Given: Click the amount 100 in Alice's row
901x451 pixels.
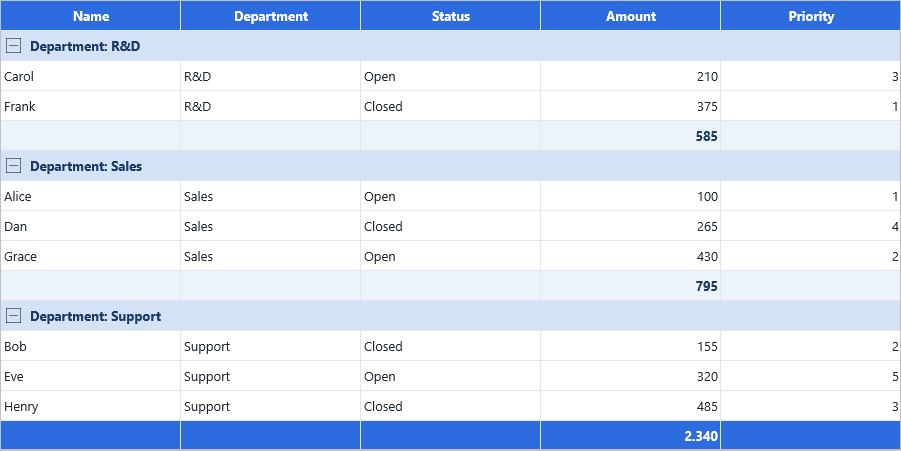Looking at the screenshot, I should (630, 196).
